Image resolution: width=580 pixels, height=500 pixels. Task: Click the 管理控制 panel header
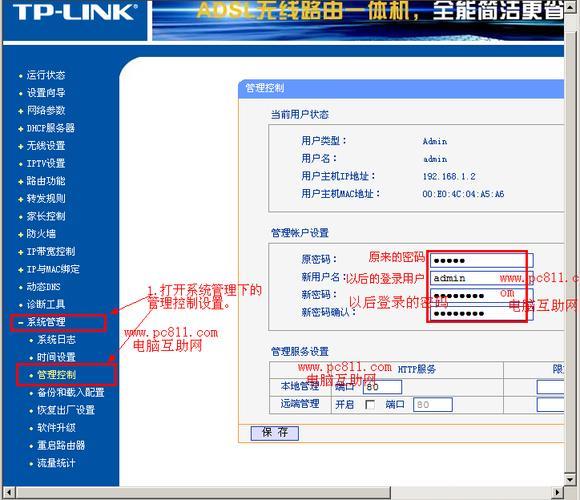(401, 89)
